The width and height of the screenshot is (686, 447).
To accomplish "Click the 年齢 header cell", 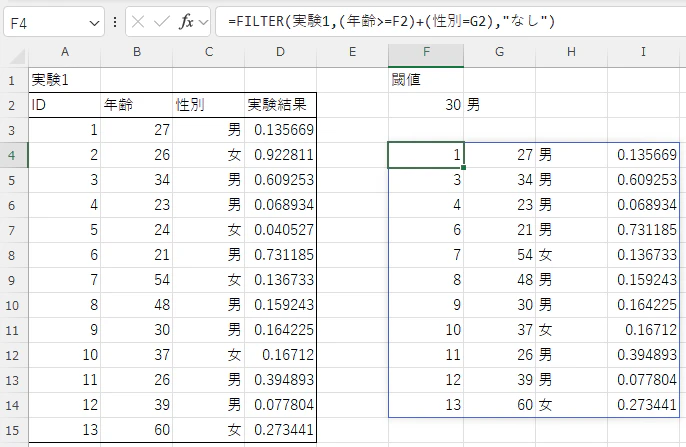I will point(137,105).
